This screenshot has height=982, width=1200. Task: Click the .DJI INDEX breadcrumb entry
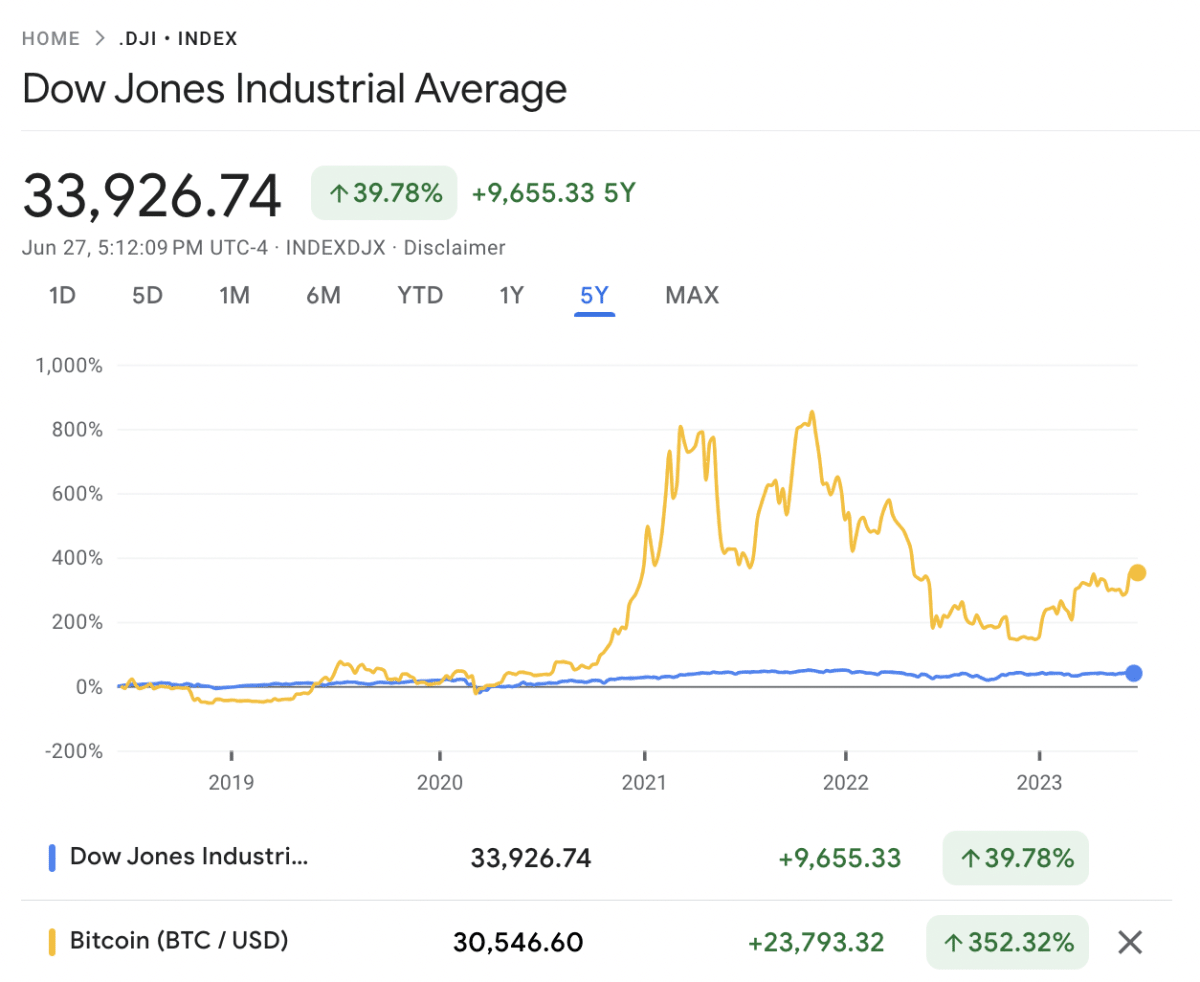pos(178,38)
